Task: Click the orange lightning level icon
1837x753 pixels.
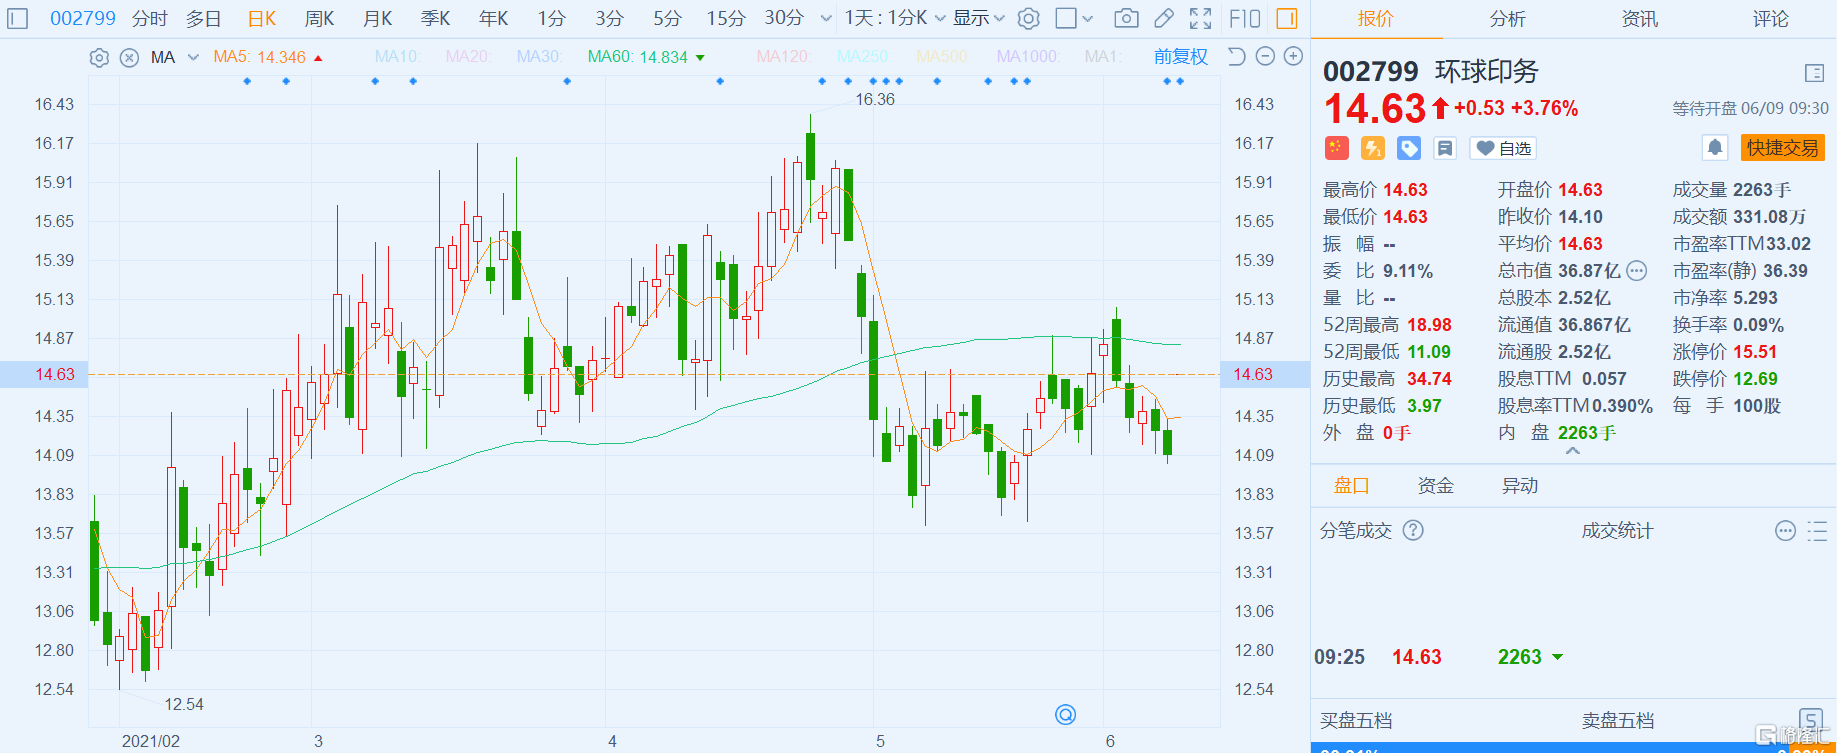Action: click(1373, 148)
